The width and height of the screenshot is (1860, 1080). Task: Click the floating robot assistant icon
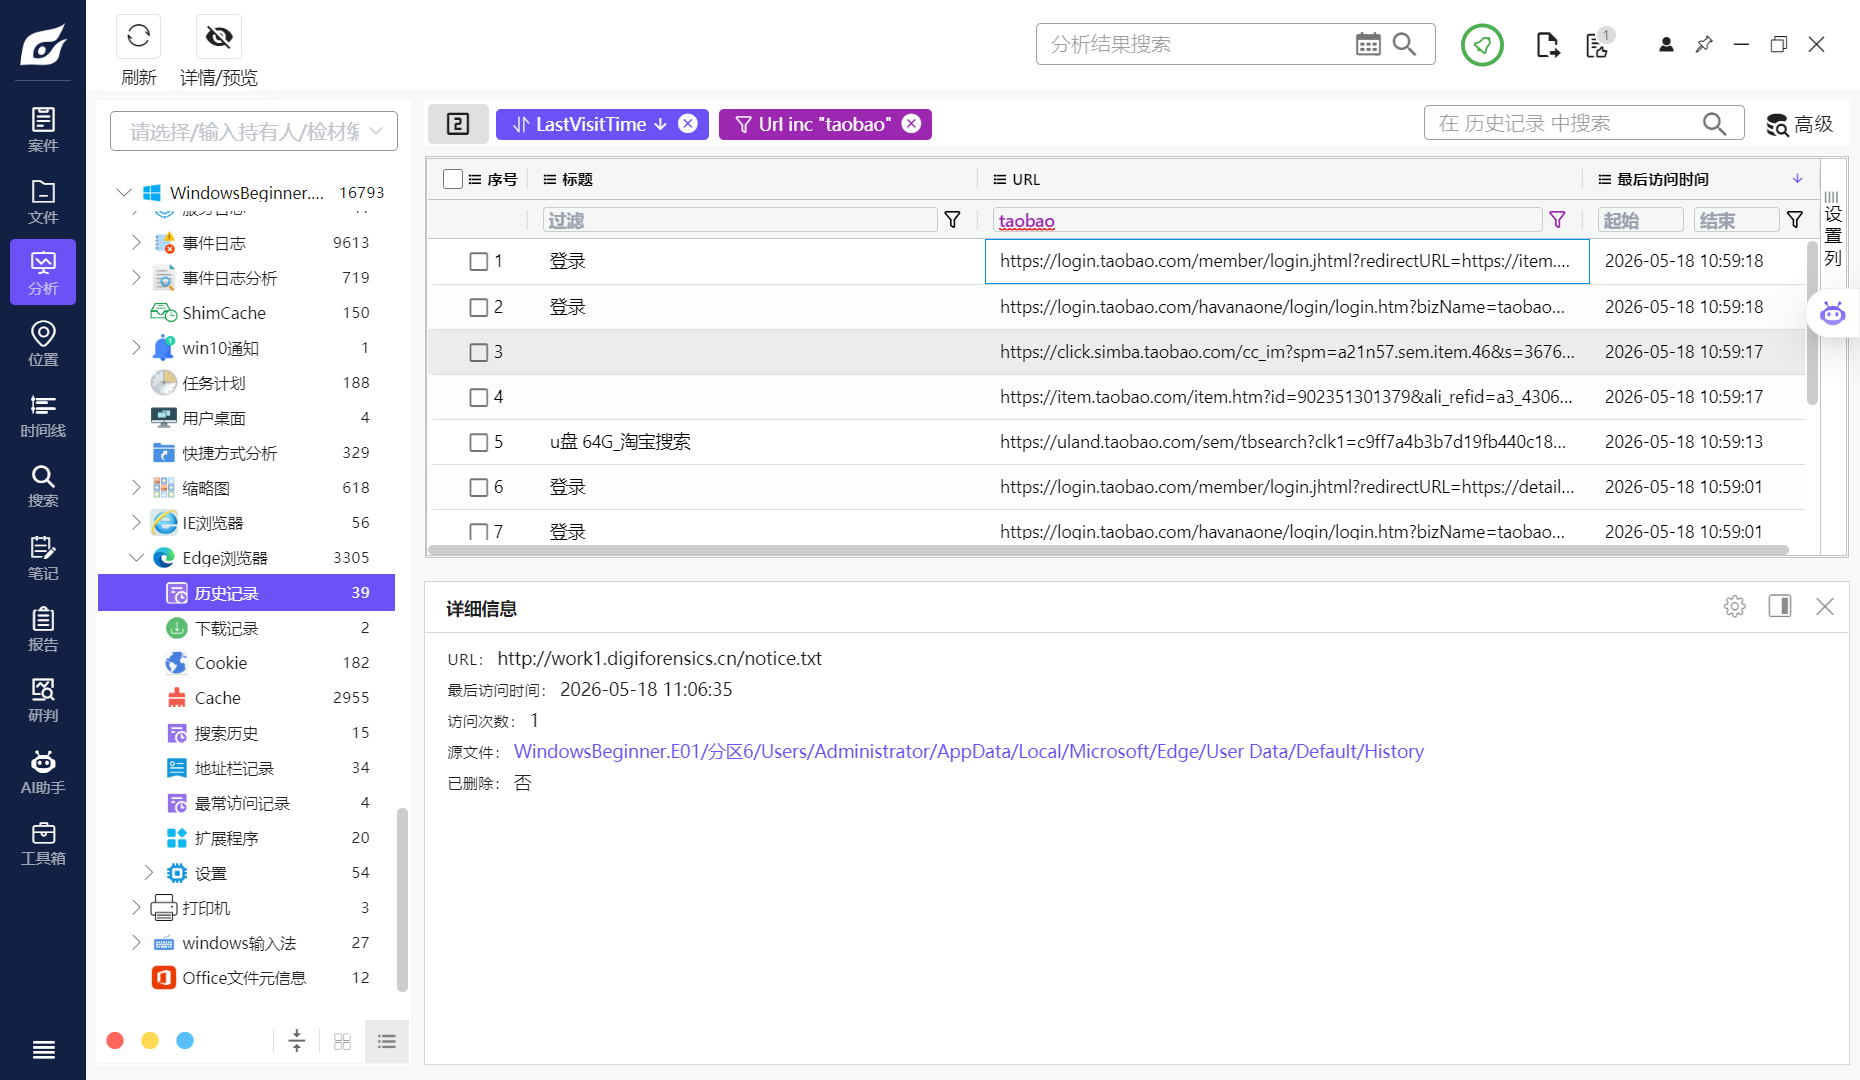[x=1832, y=313]
